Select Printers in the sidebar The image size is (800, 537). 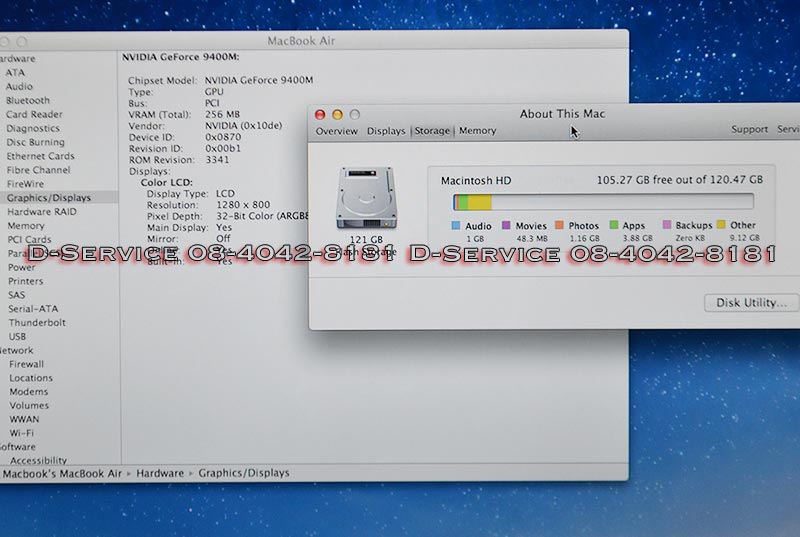26,281
